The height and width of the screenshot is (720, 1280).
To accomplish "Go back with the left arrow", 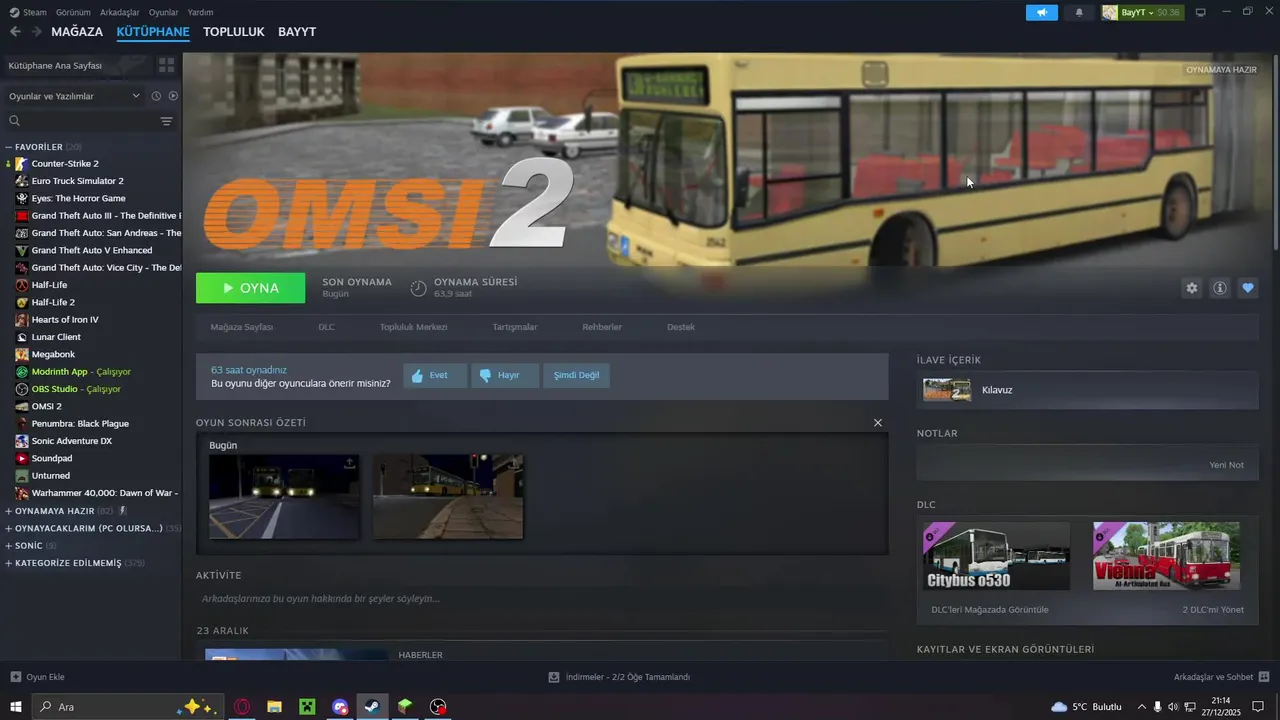I will (15, 32).
